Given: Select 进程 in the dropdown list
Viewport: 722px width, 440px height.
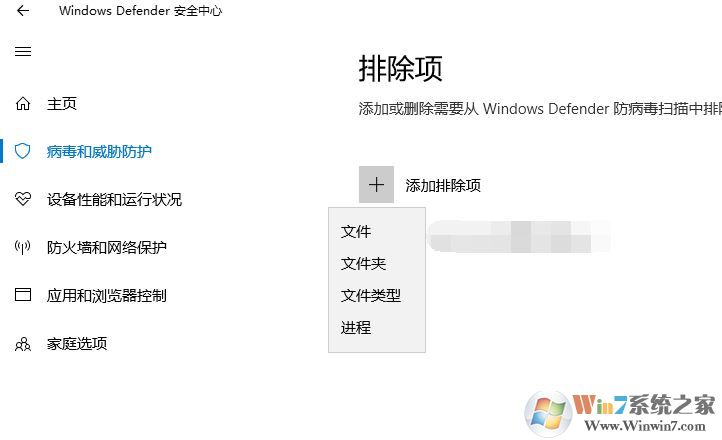Looking at the screenshot, I should pos(356,328).
